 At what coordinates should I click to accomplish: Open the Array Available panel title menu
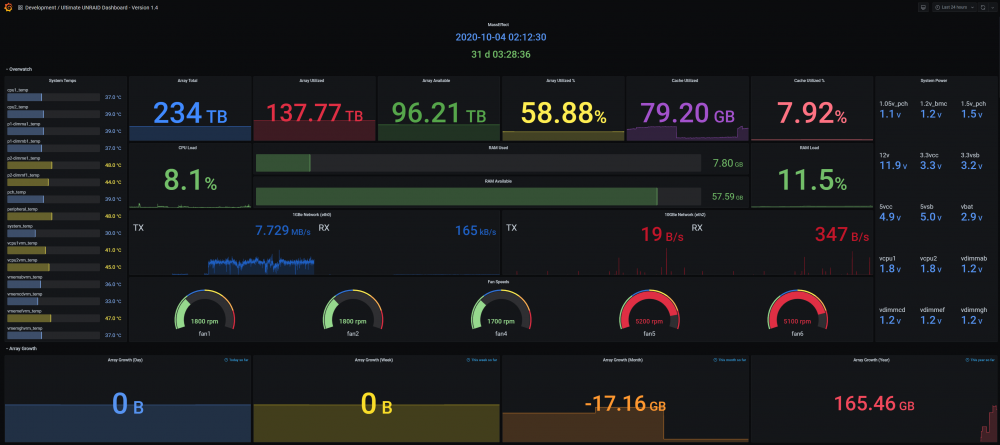[x=438, y=81]
